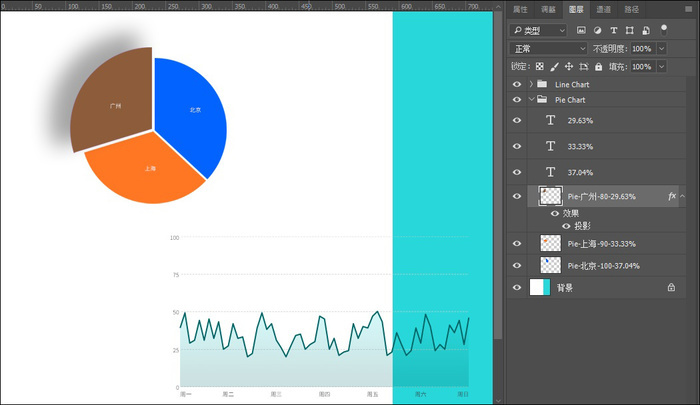Hide the Pie-上海-90-33.33% layer
Viewport: 700px width, 405px height.
[517, 243]
